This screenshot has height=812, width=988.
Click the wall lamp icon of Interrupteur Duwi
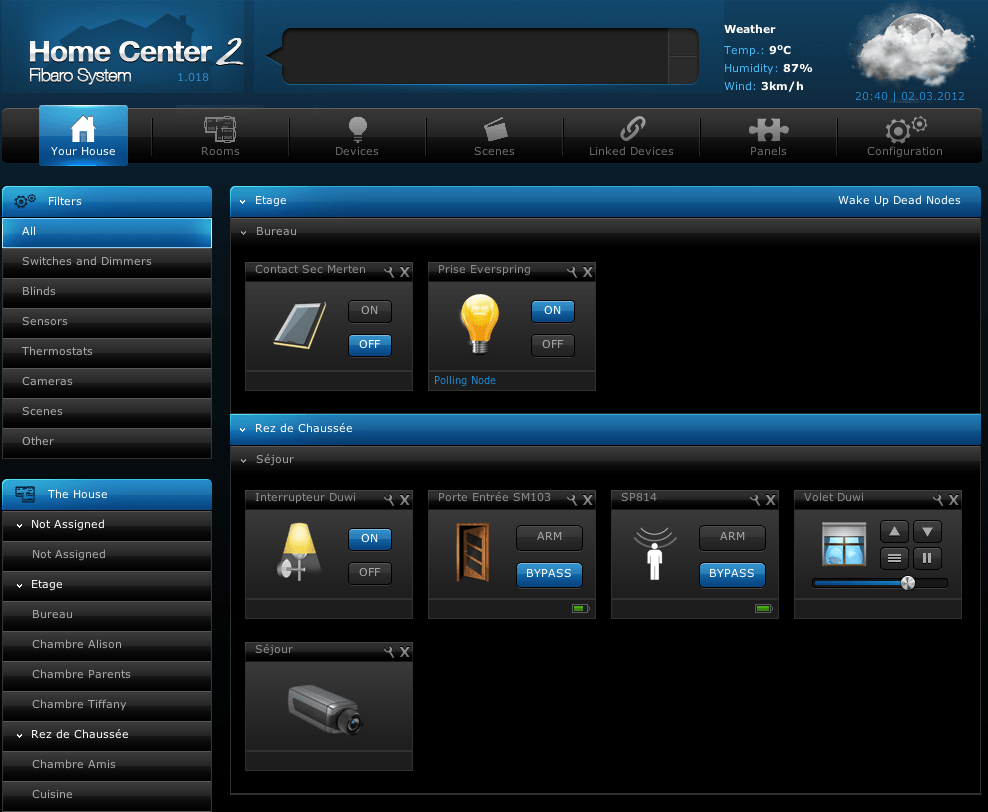298,551
